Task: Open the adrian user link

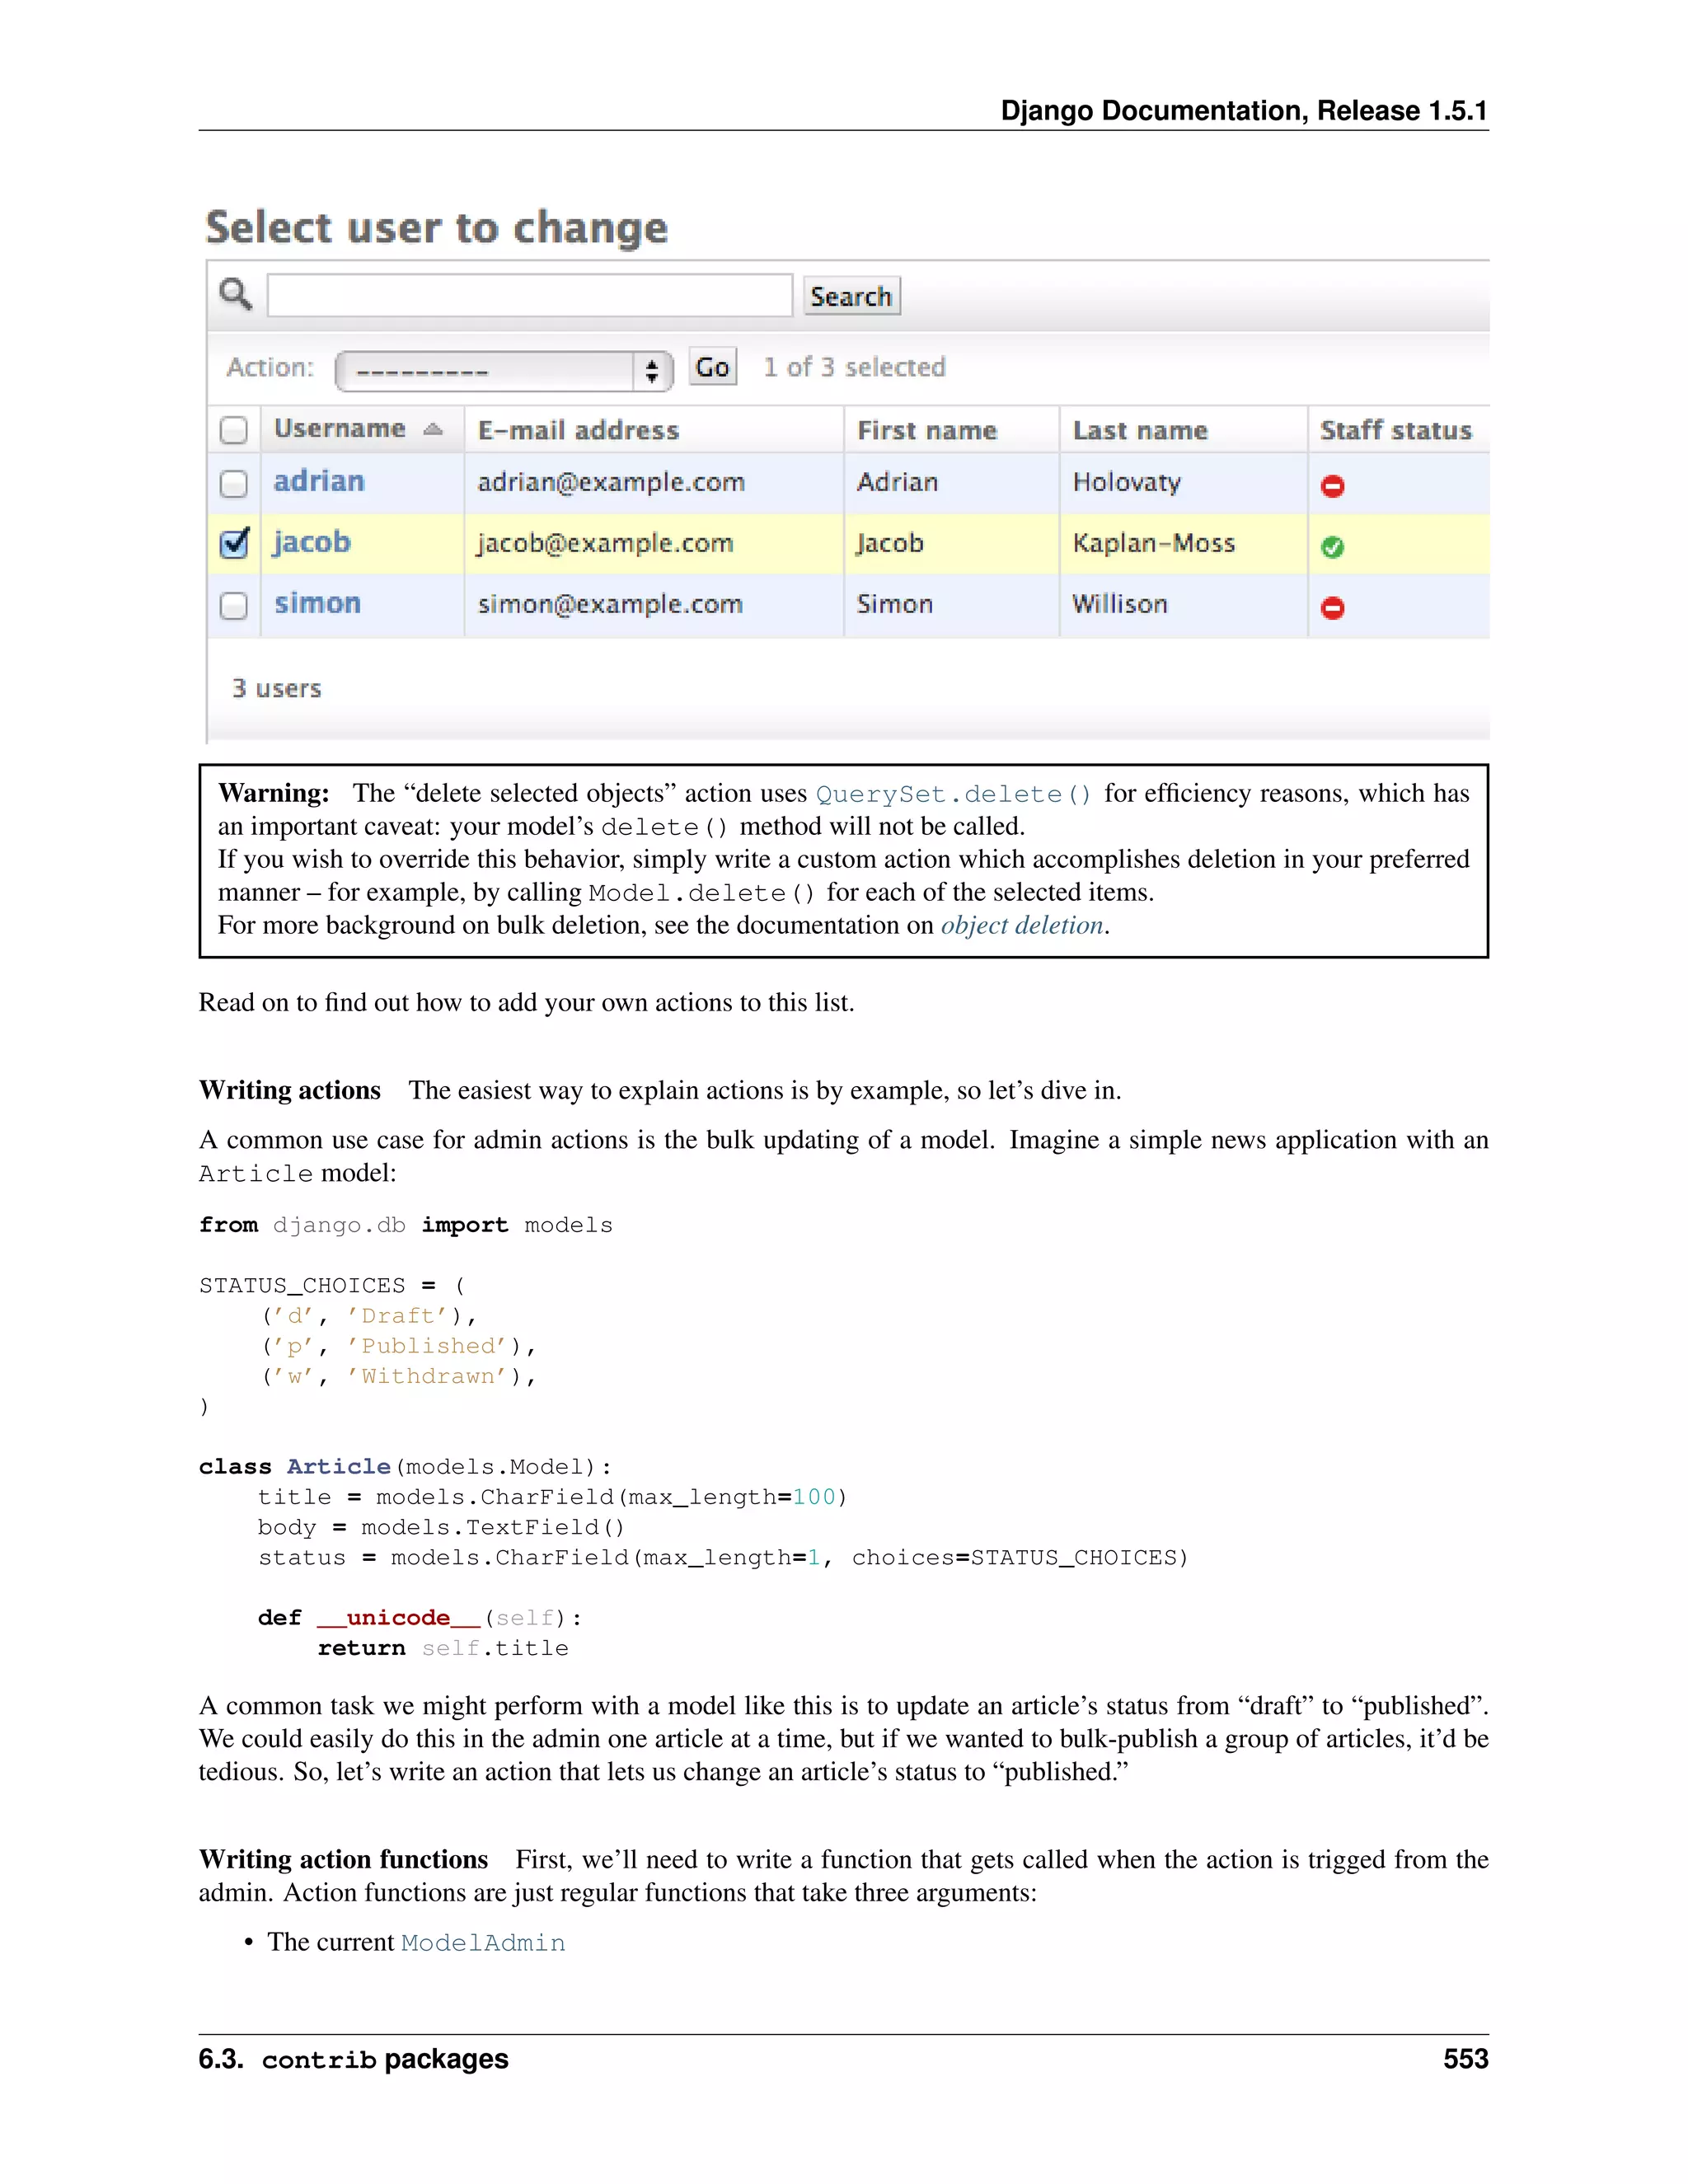Action: (x=319, y=481)
